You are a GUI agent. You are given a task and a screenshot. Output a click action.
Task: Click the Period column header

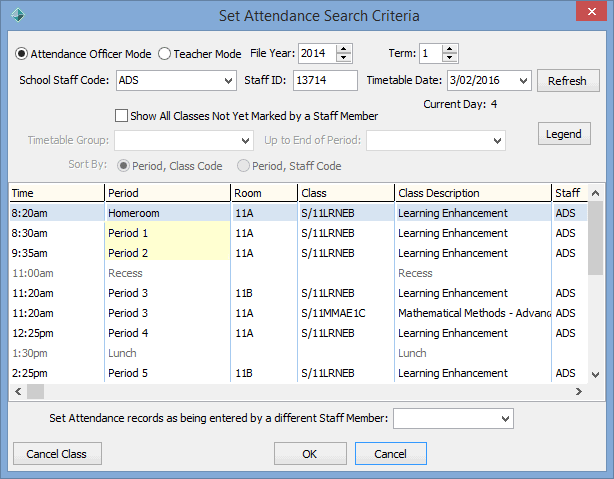(168, 193)
